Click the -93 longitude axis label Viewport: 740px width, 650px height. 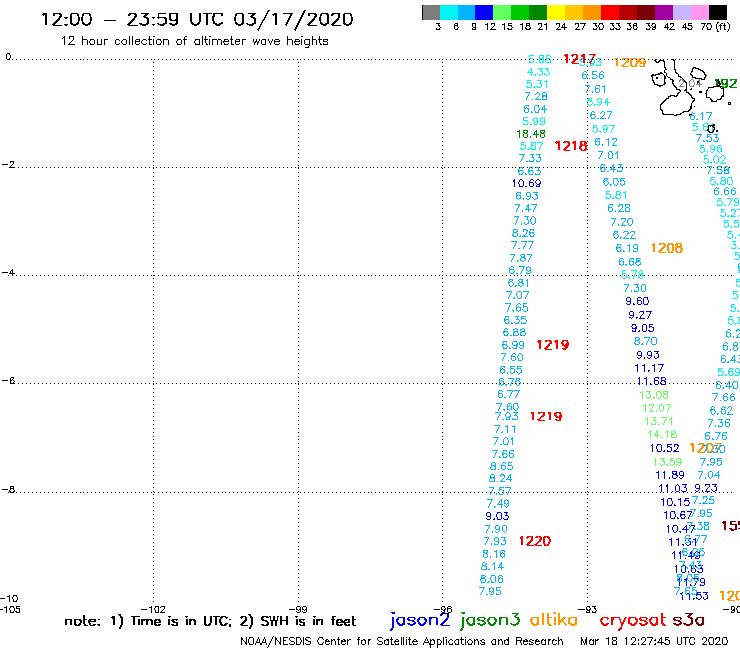coord(588,609)
